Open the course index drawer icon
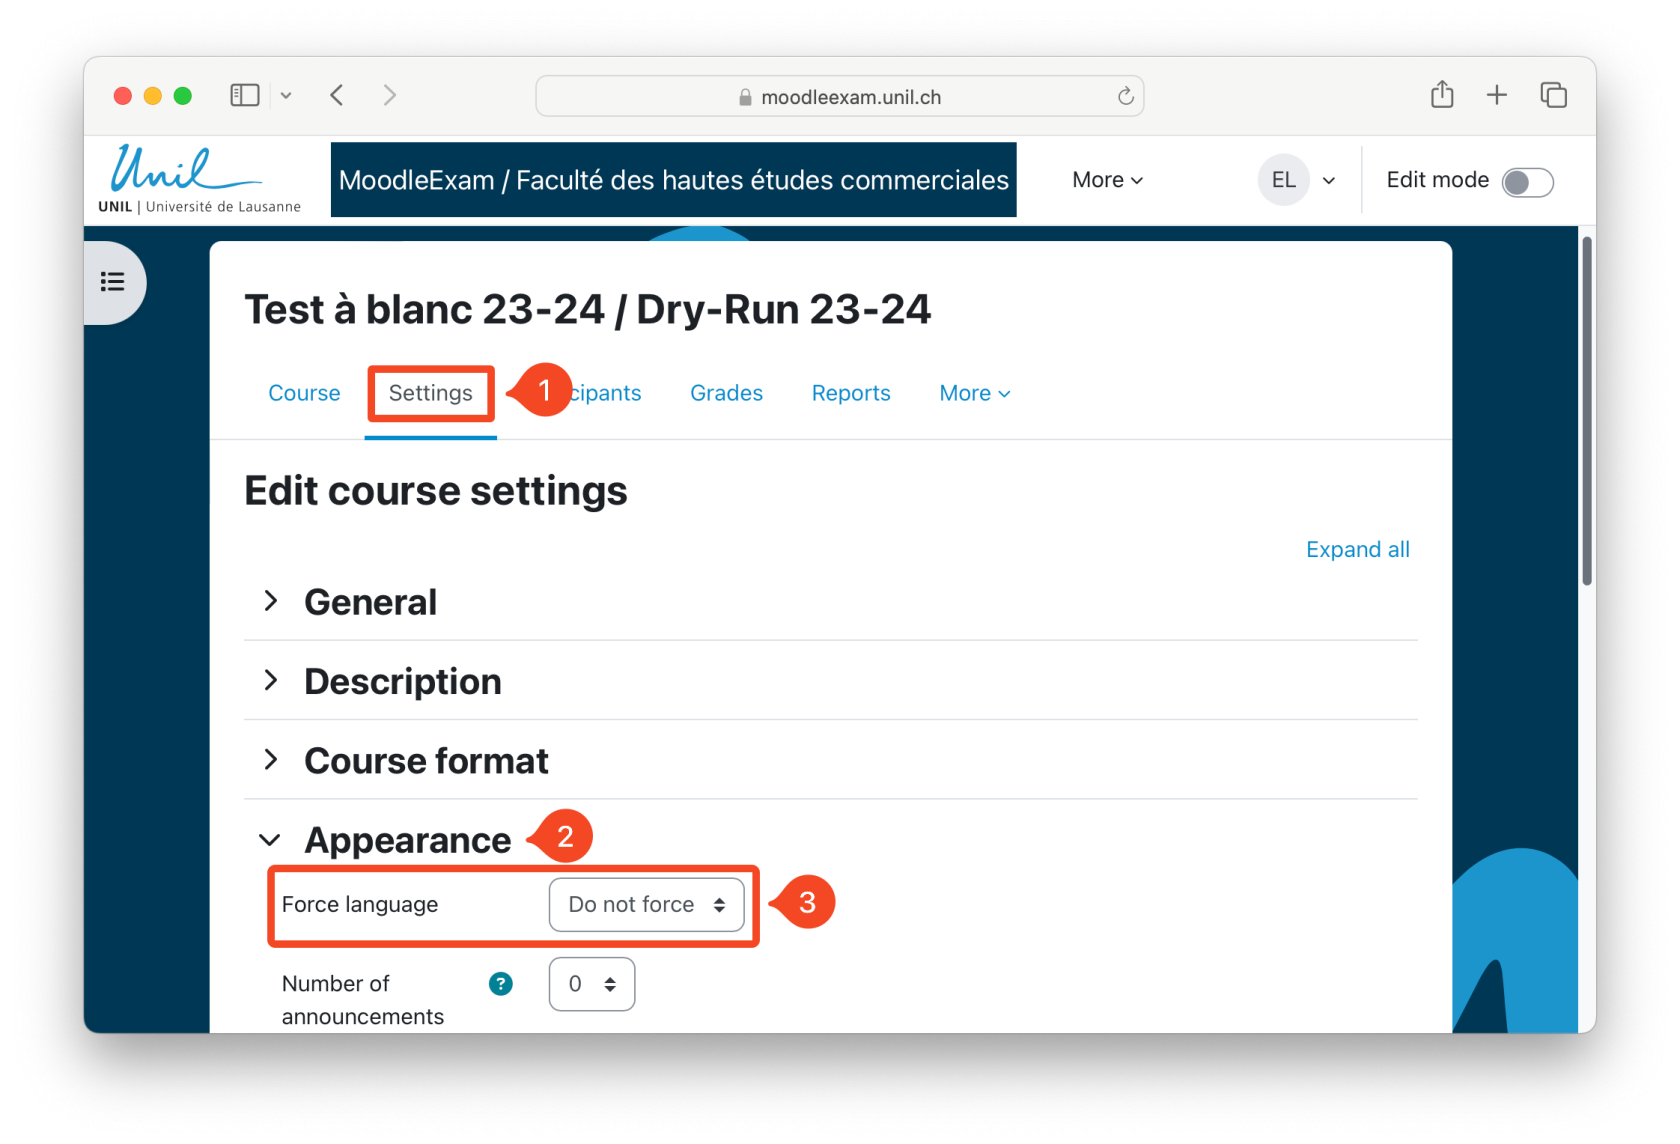The height and width of the screenshot is (1144, 1680). pyautogui.click(x=113, y=282)
